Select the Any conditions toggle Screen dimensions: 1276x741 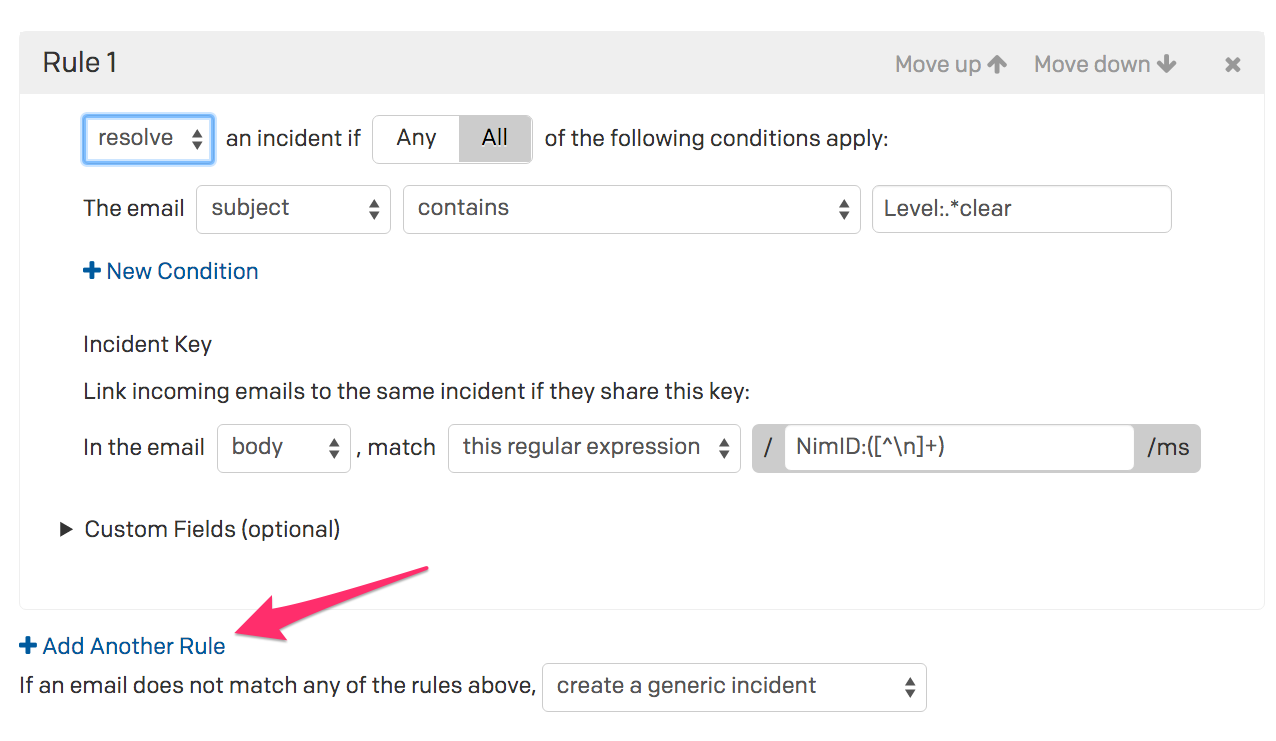416,139
